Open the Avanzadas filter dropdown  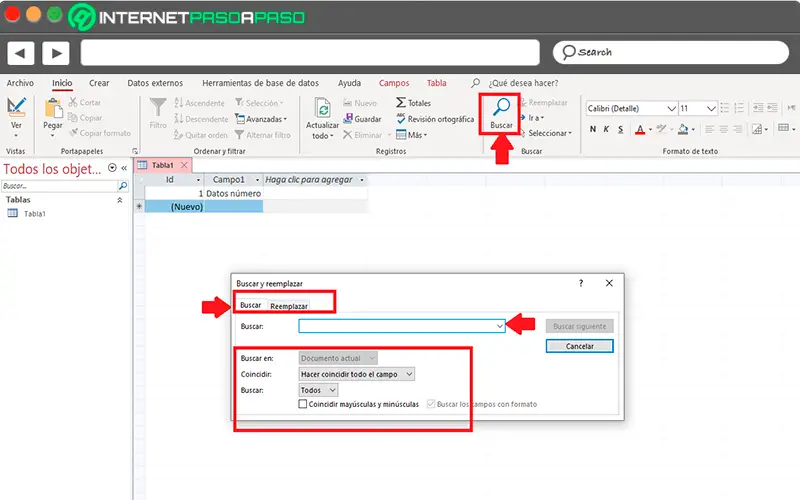(x=261, y=119)
